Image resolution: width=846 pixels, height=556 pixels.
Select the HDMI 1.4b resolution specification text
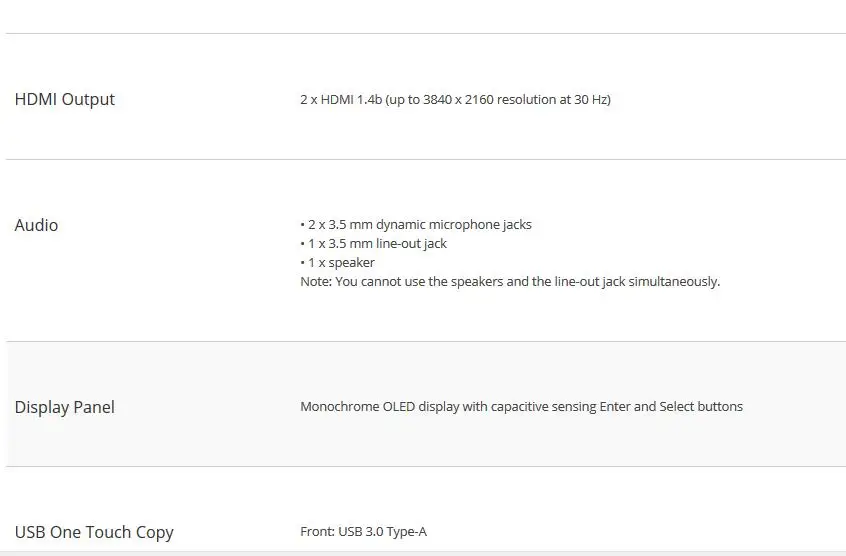coord(455,100)
